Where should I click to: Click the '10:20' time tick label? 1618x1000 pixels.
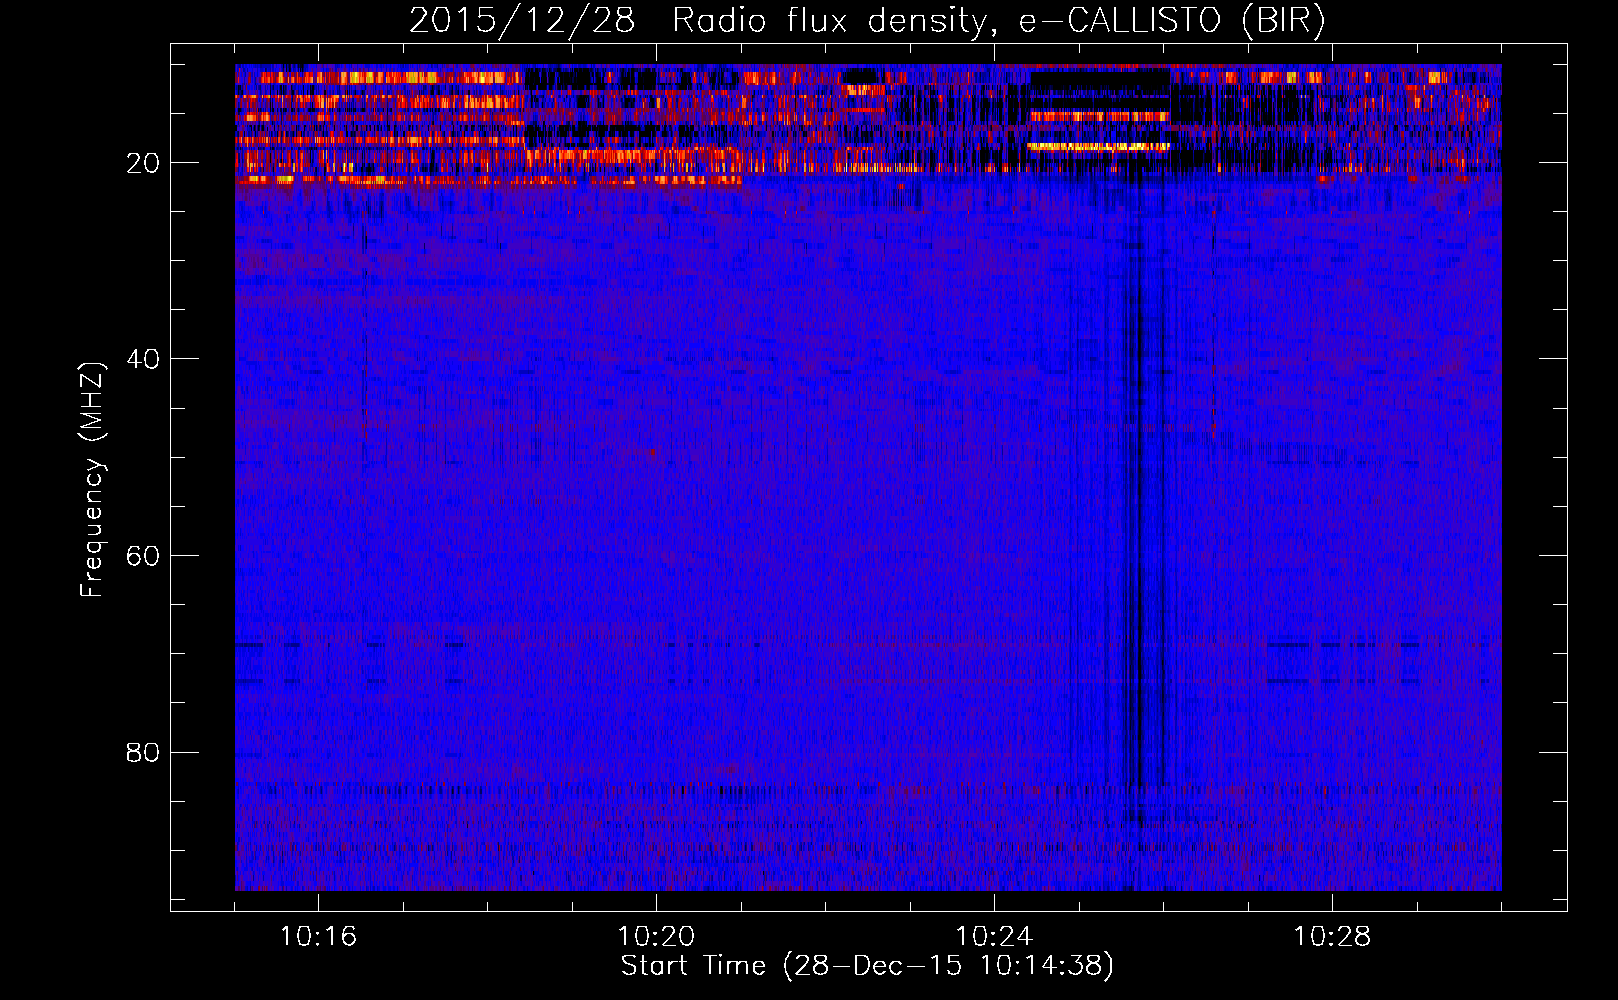click(x=656, y=937)
